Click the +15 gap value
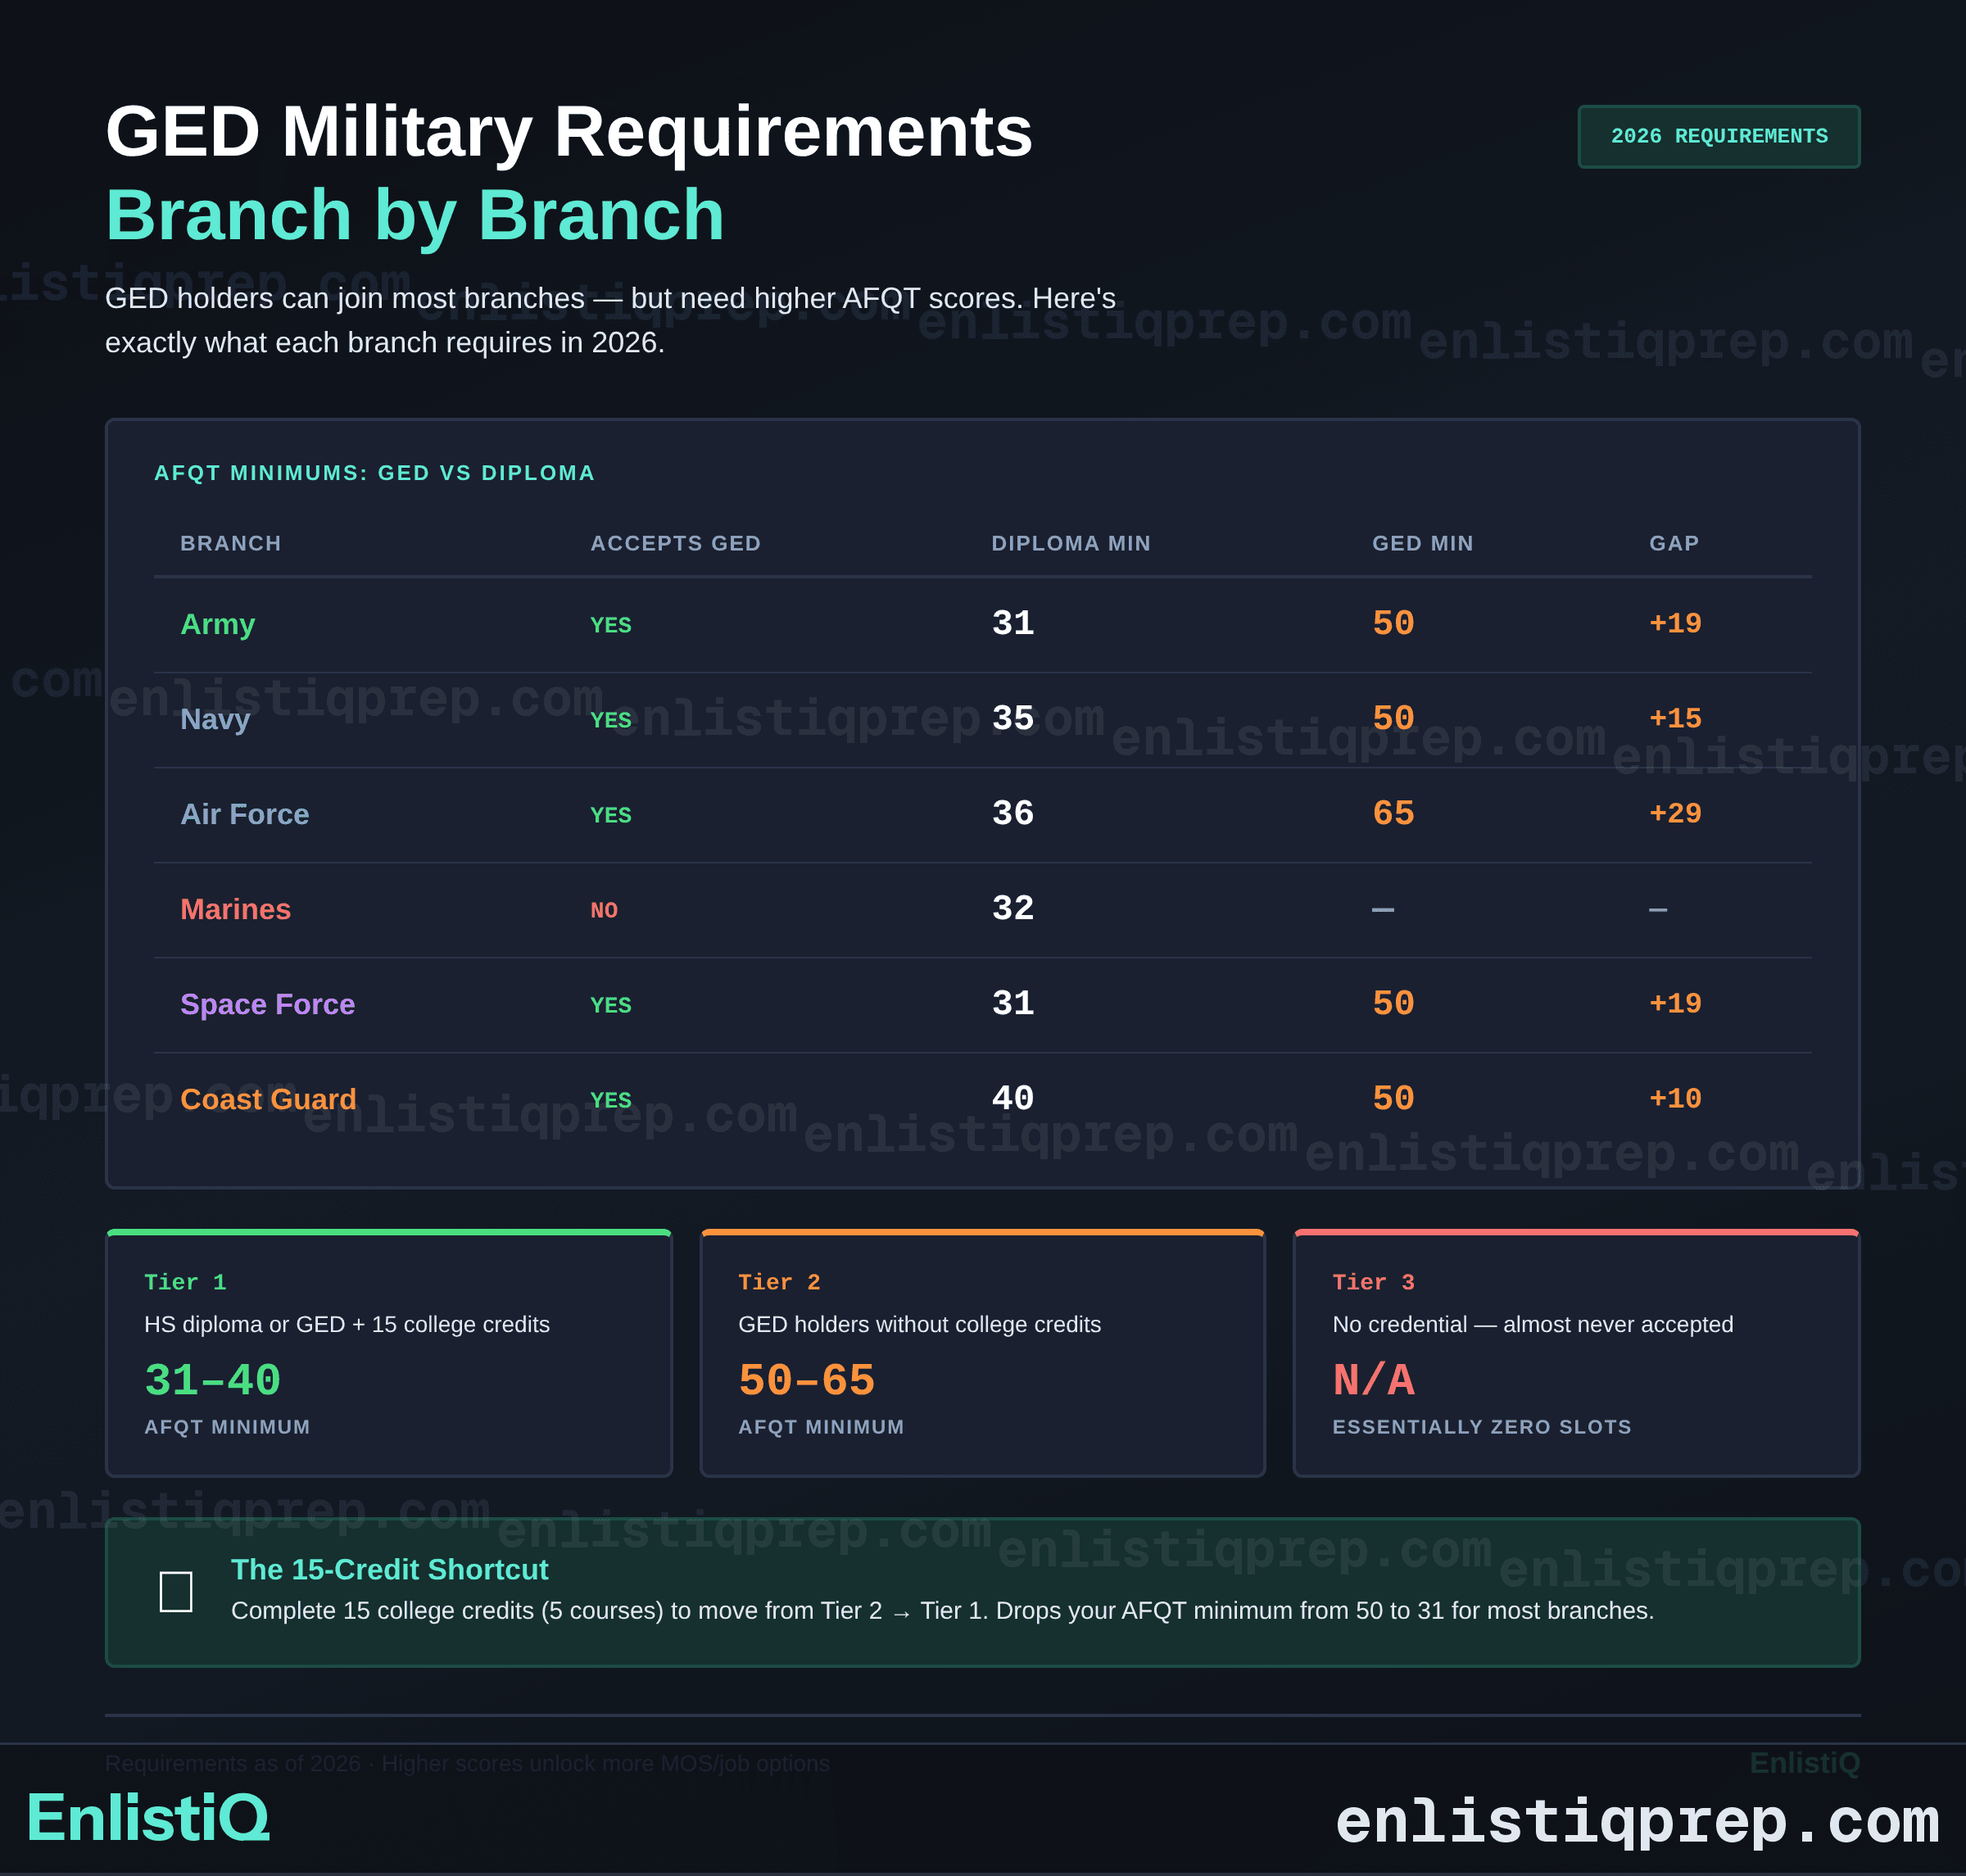This screenshot has height=1876, width=1966. point(1675,718)
